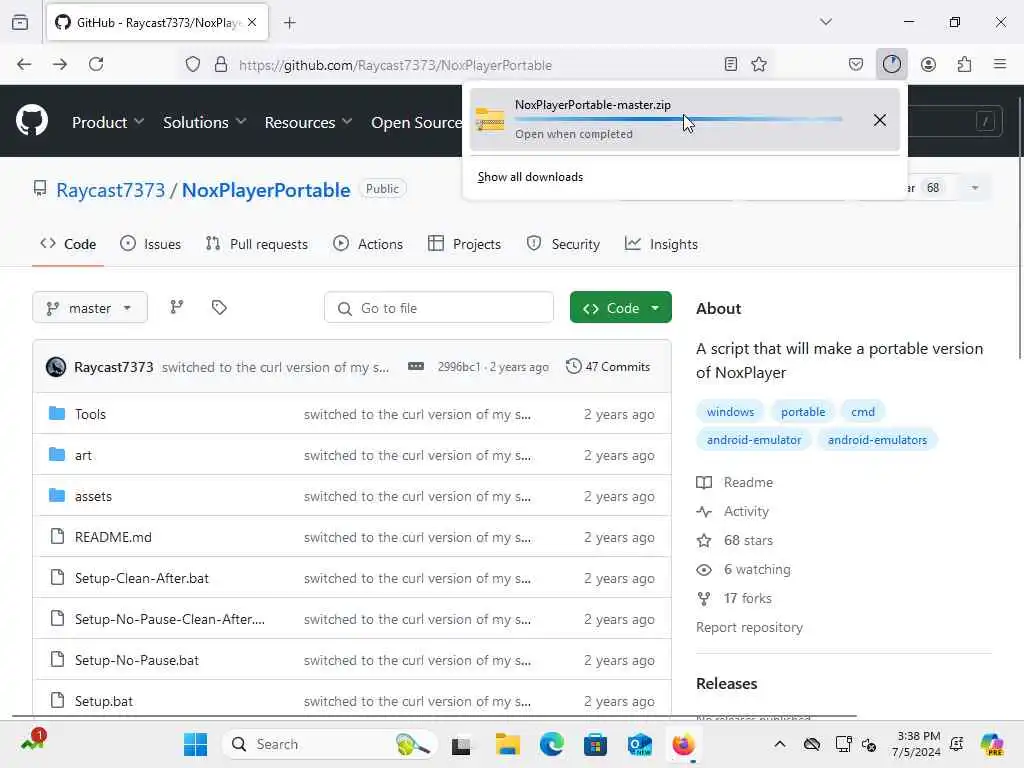Expand the Product menu
The width and height of the screenshot is (1024, 768).
pos(108,122)
